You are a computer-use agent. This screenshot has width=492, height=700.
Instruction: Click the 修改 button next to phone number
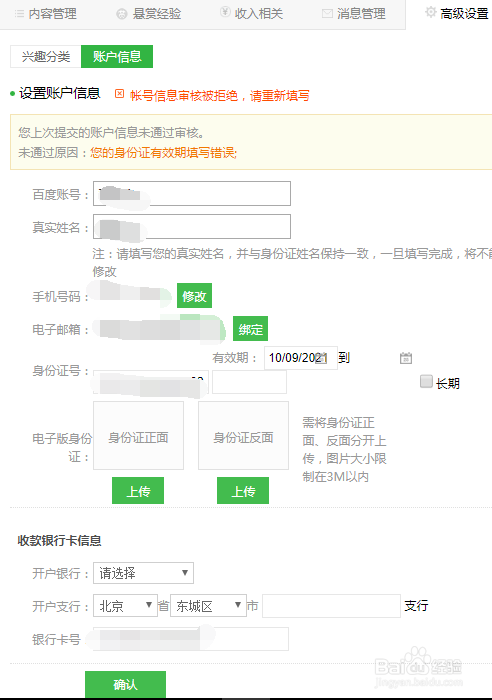(x=194, y=296)
